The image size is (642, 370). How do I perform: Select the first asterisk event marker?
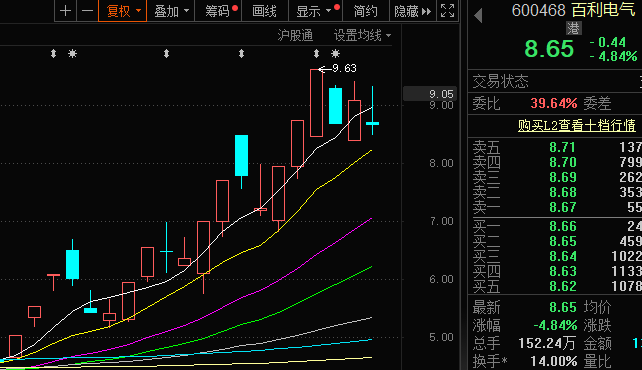tap(72, 54)
